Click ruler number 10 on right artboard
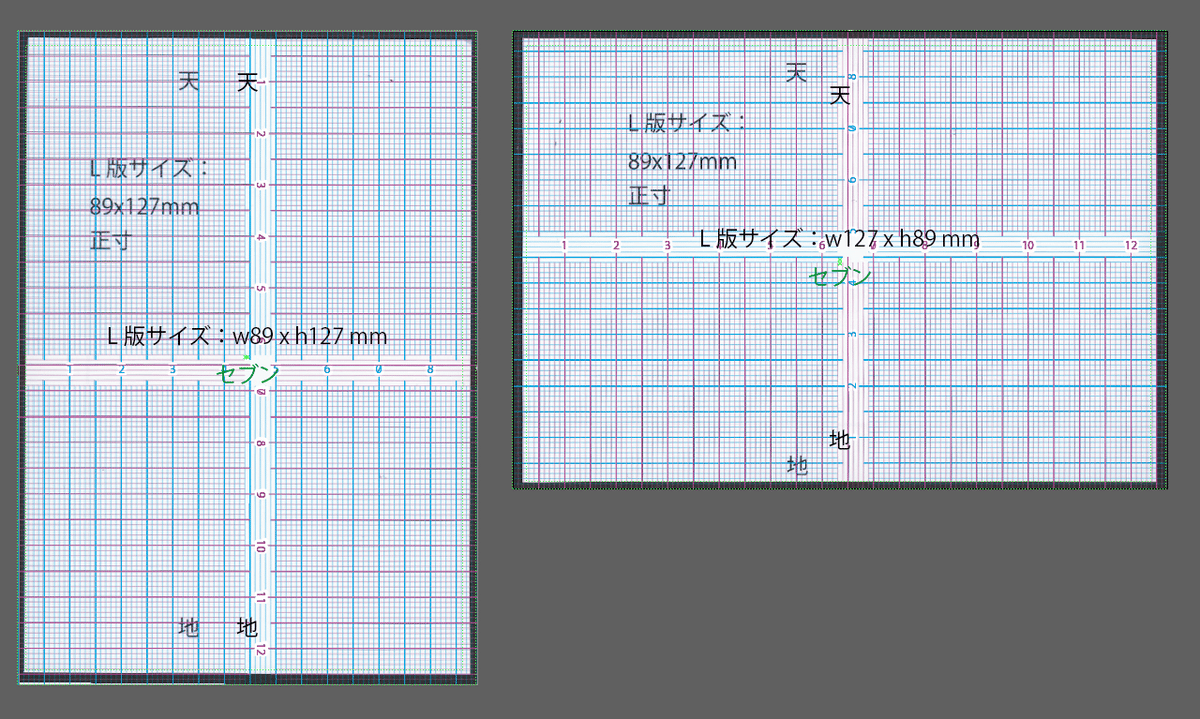1200x719 pixels. click(1027, 245)
